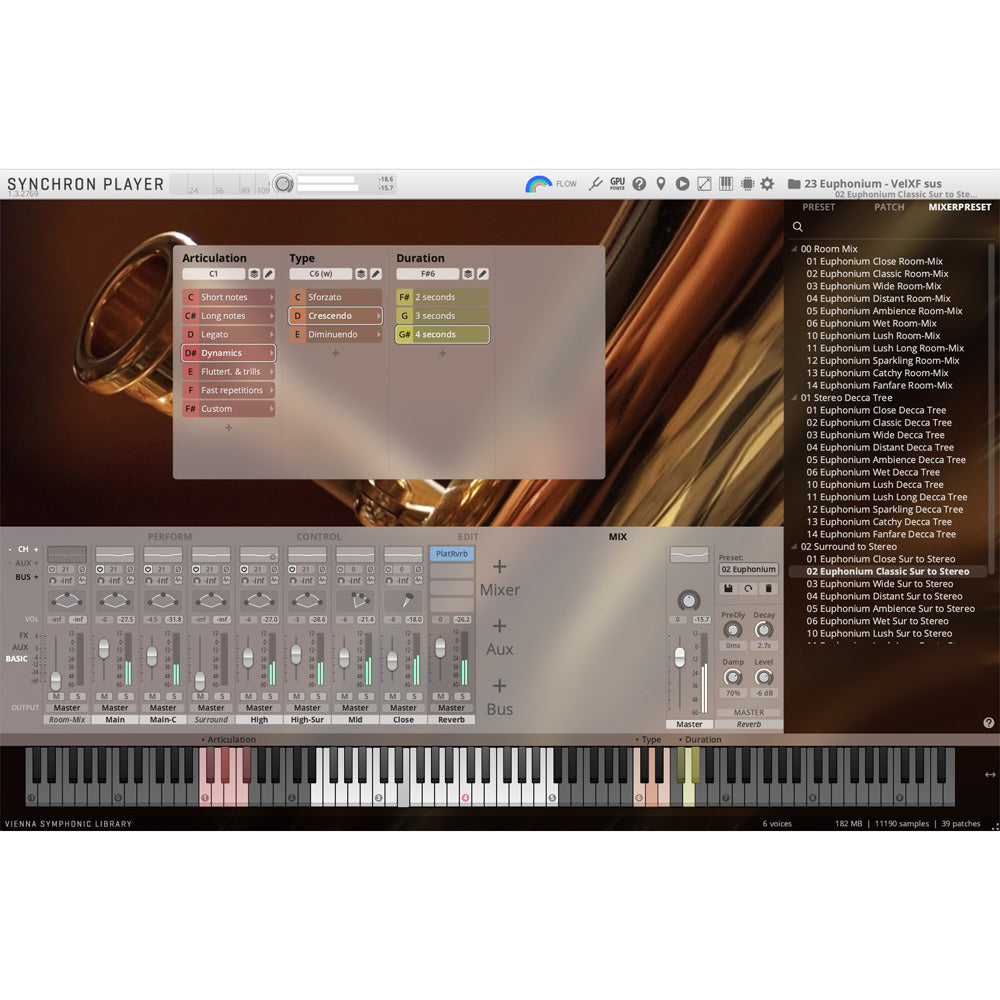Viewport: 1000px width, 1000px height.
Task: Expand the Legato articulation arrow
Action: coord(271,334)
